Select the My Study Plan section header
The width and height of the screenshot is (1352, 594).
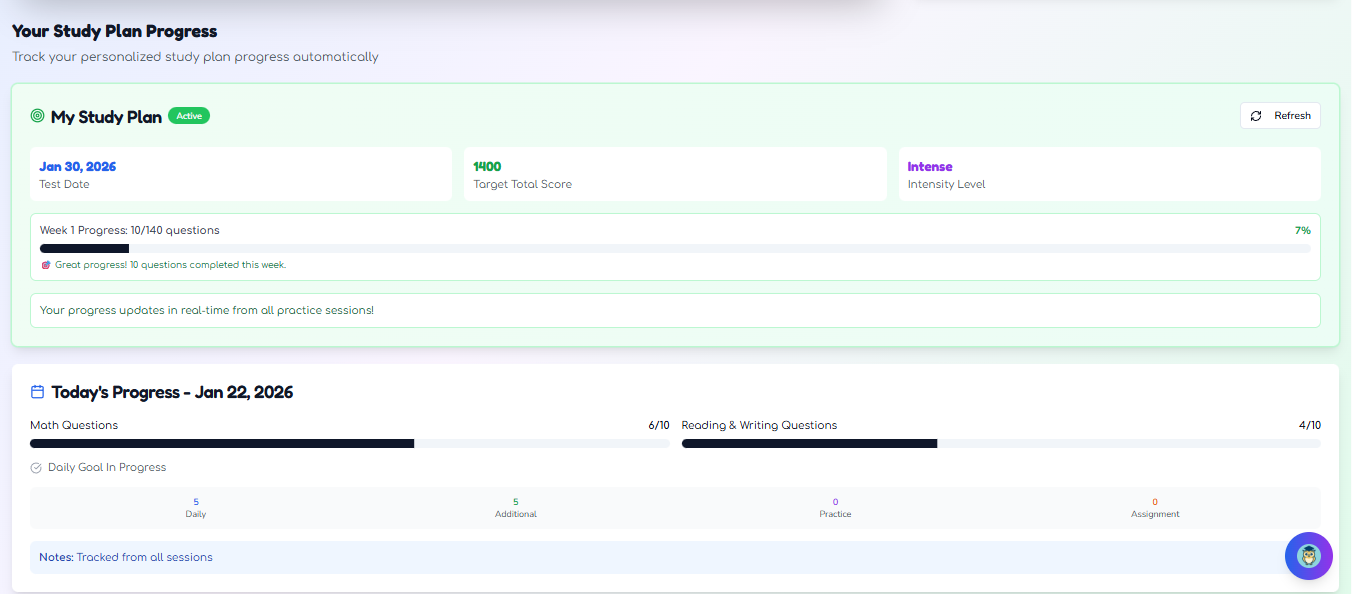point(107,116)
